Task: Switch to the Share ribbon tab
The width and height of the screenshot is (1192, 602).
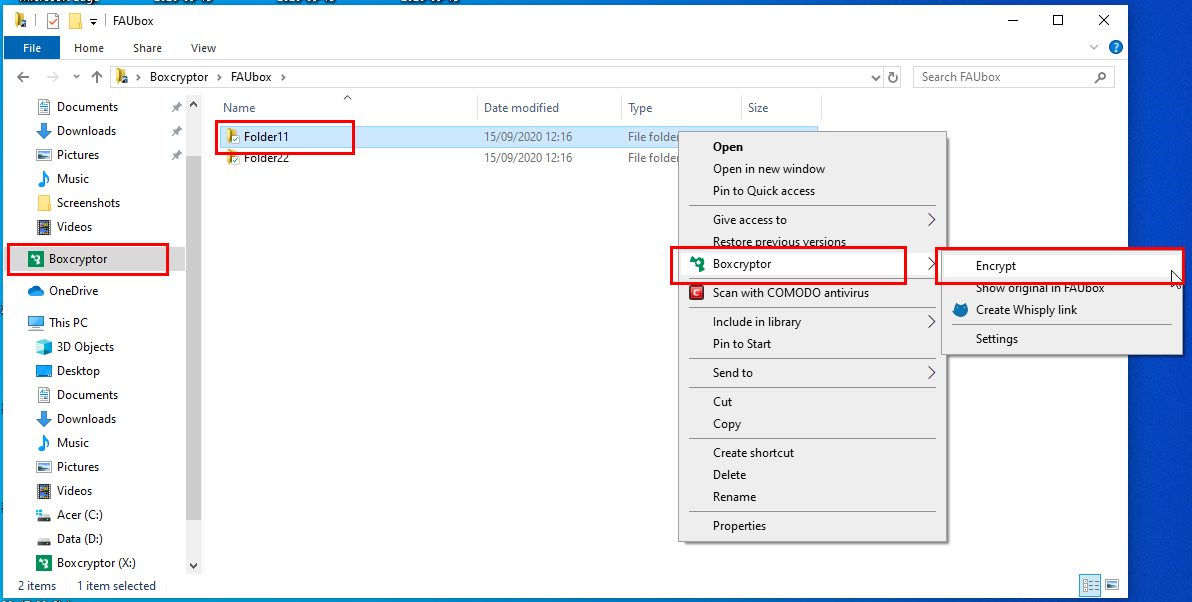Action: click(147, 48)
